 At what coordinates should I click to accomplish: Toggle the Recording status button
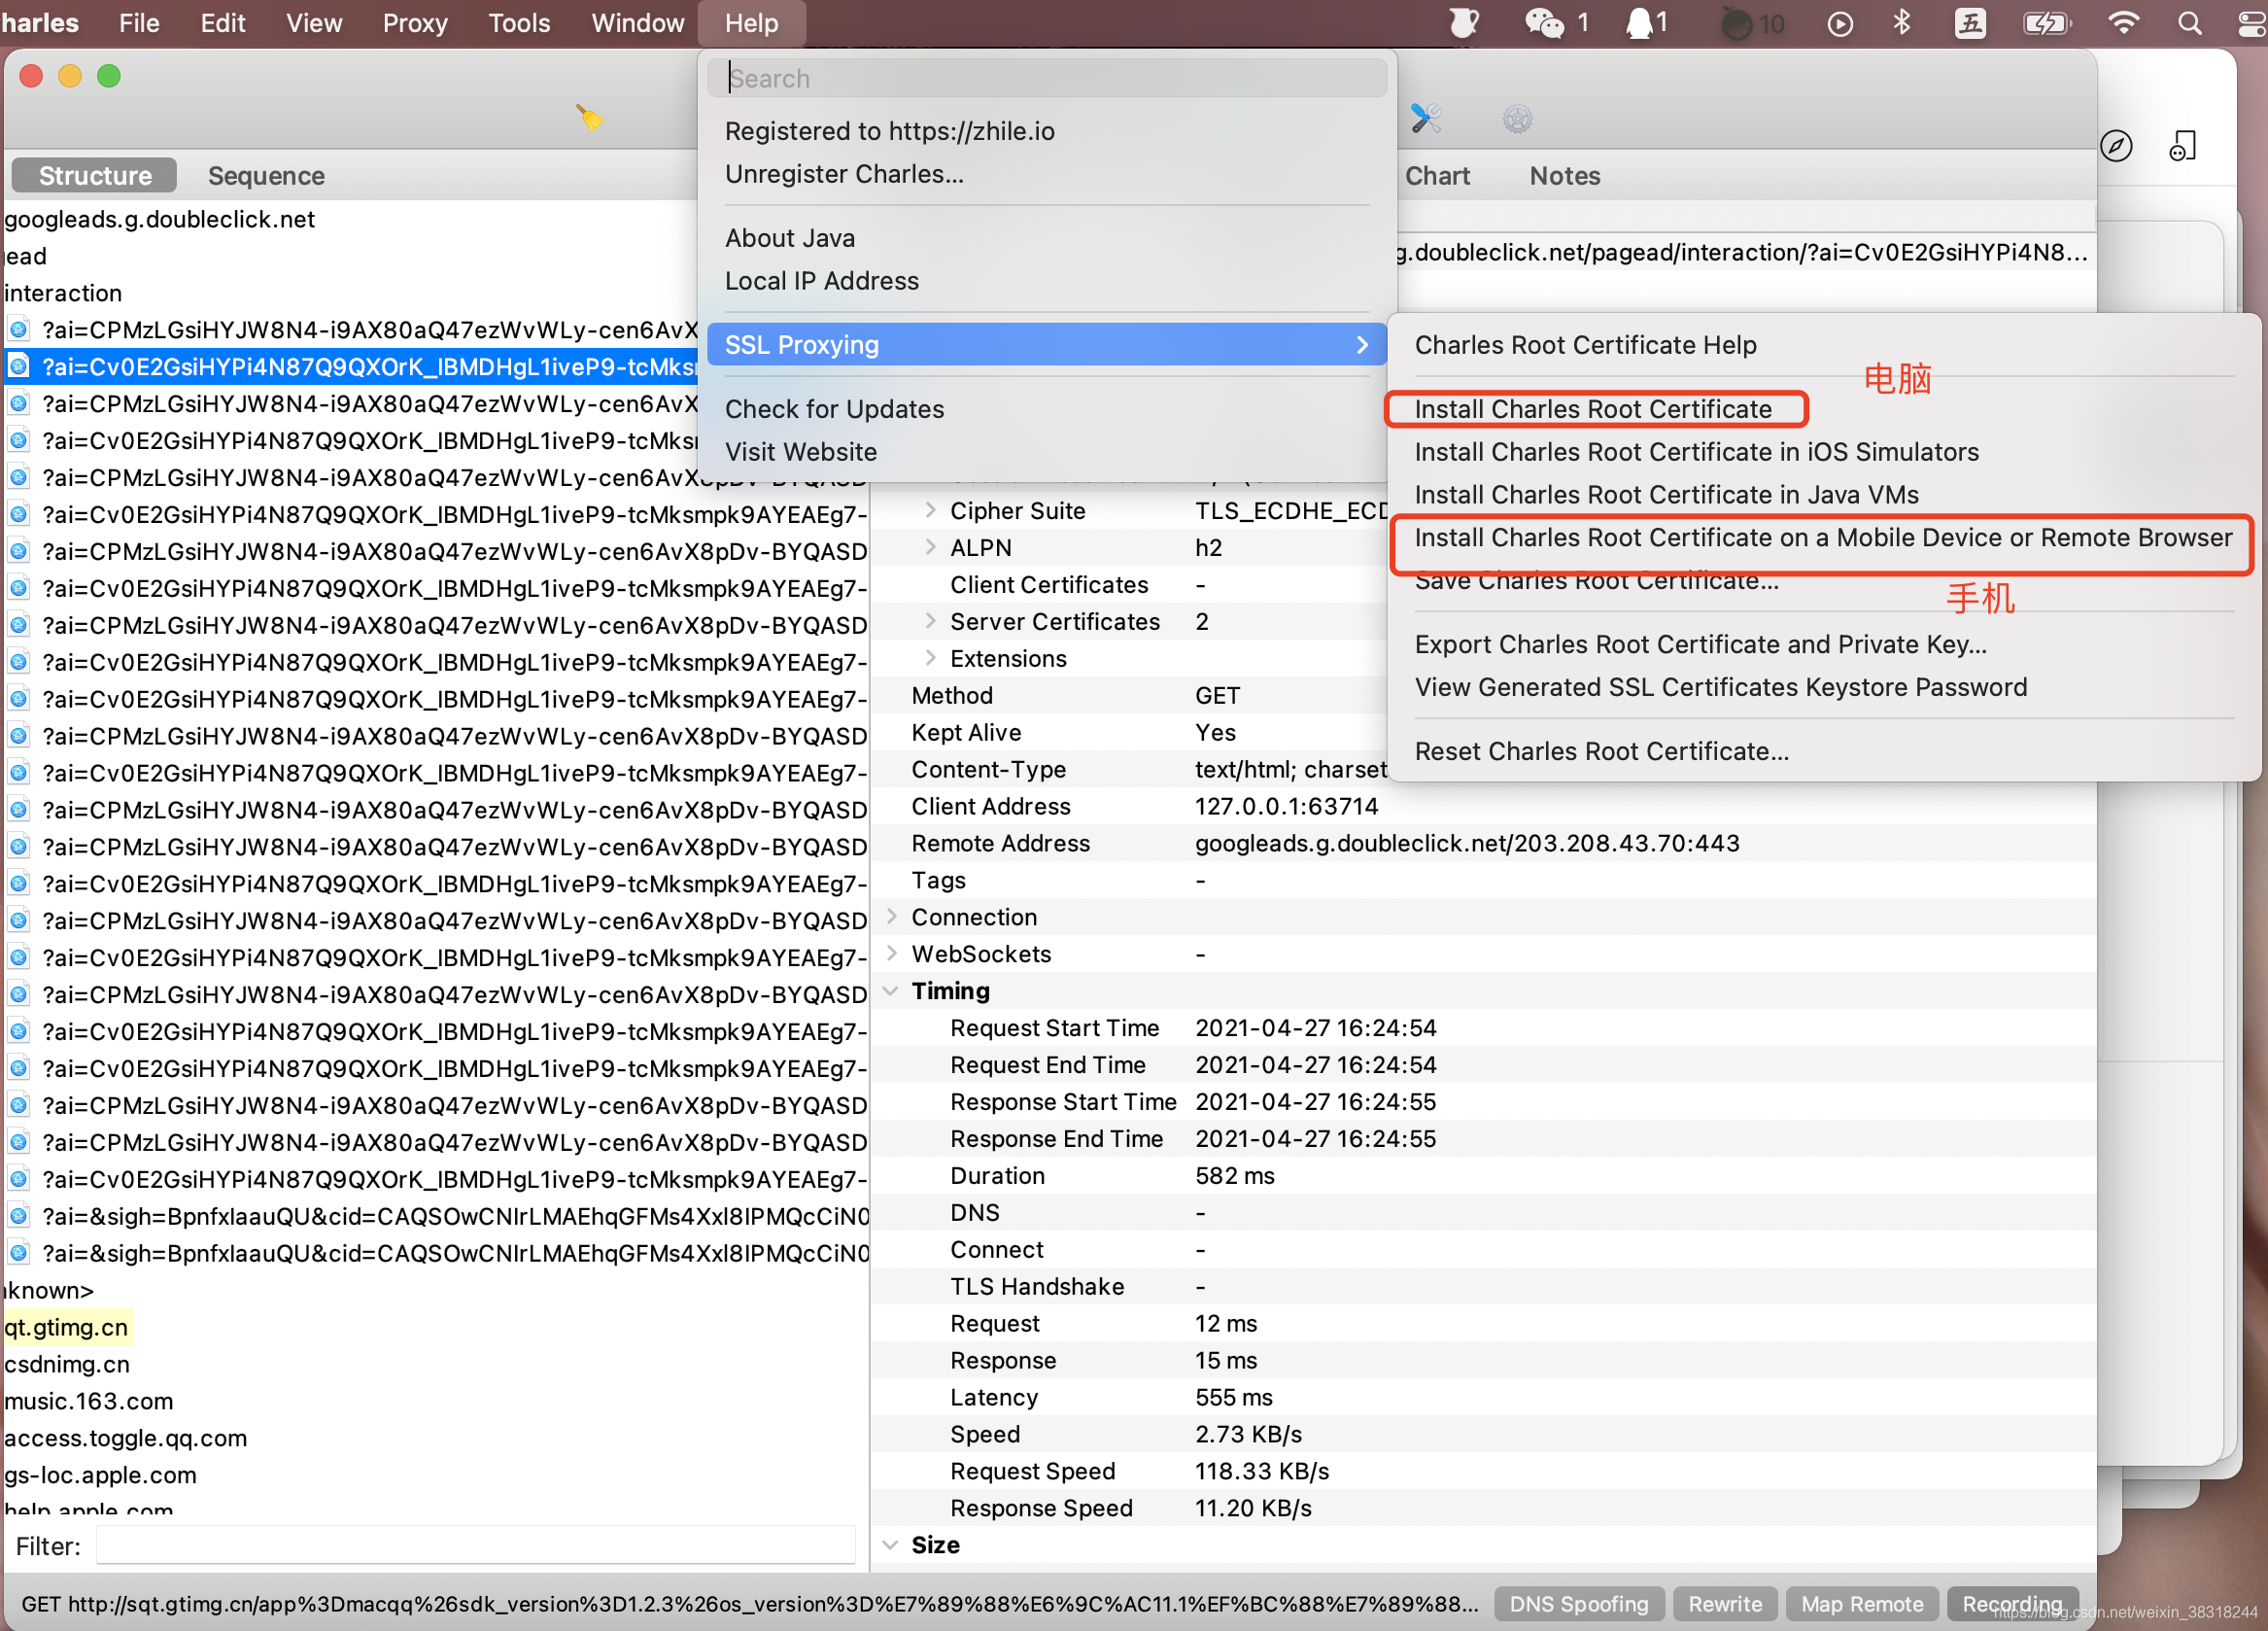click(x=2012, y=1604)
